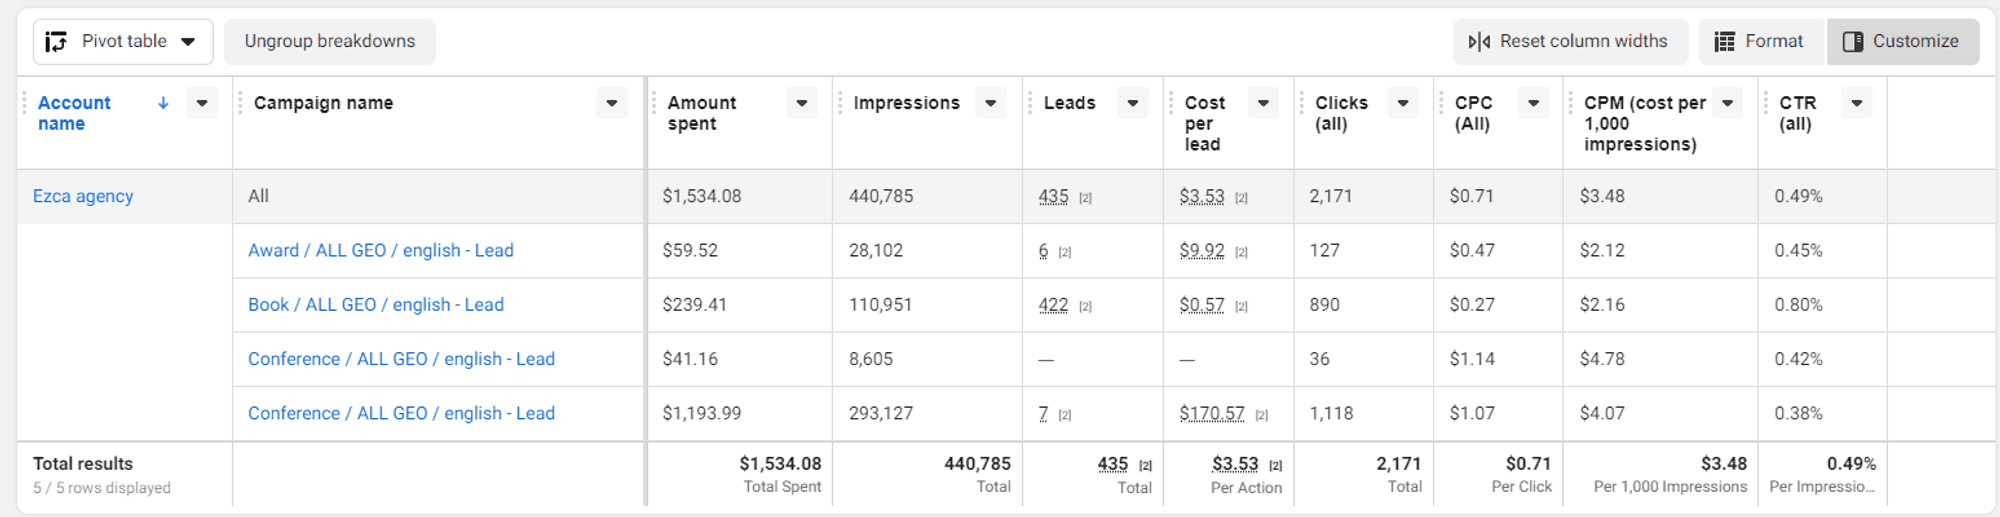Click the 293,127 impressions cell

927,413
